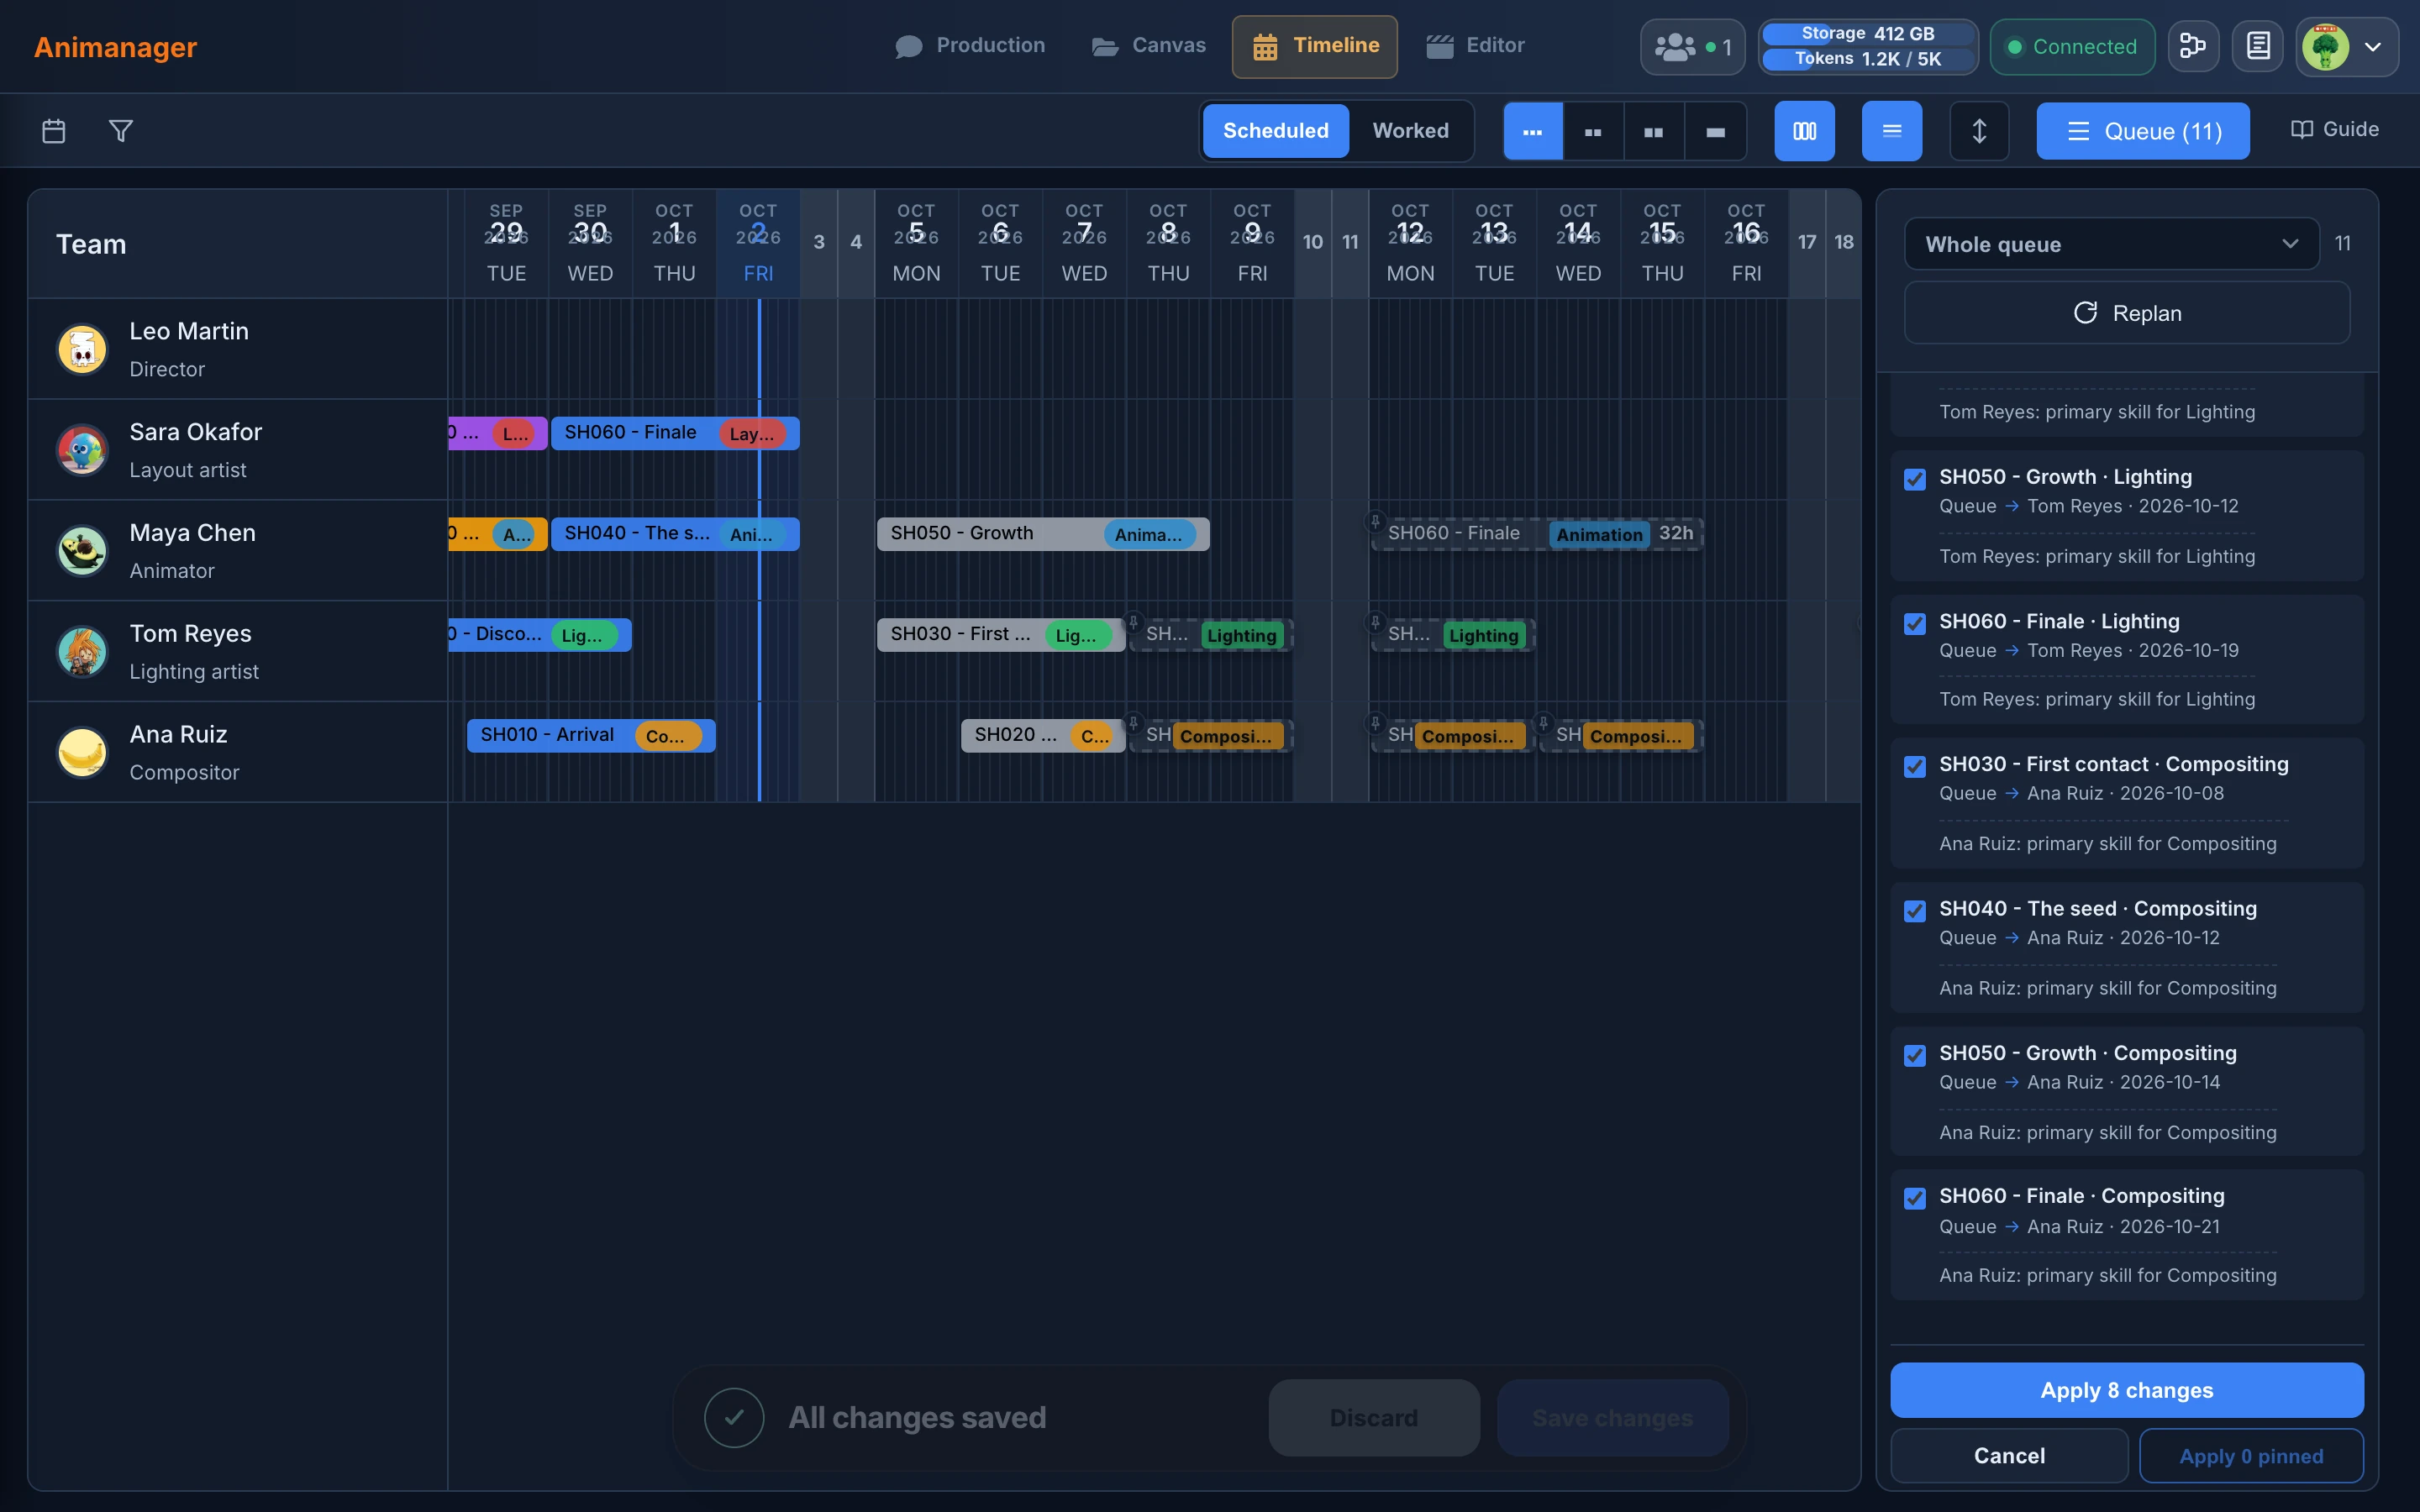Screen dimensions: 2420x1512
Task: Uncheck SH060 - Finale Lighting checkbox
Action: (1914, 624)
